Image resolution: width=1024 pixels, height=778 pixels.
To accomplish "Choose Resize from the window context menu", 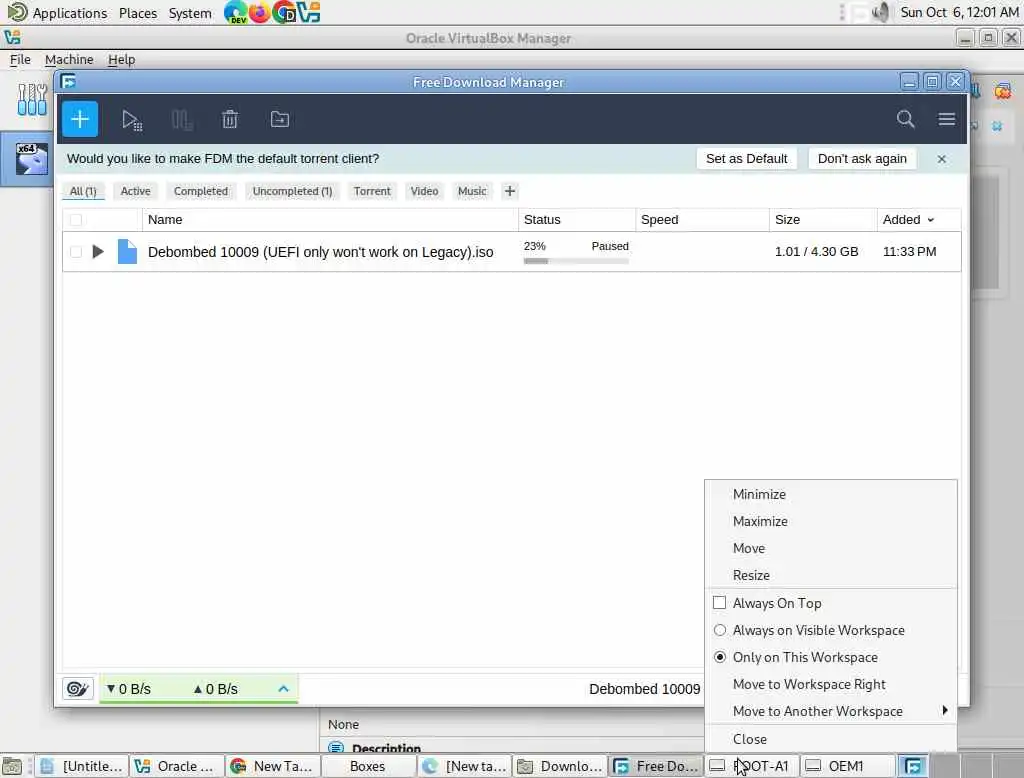I will 831,575.
